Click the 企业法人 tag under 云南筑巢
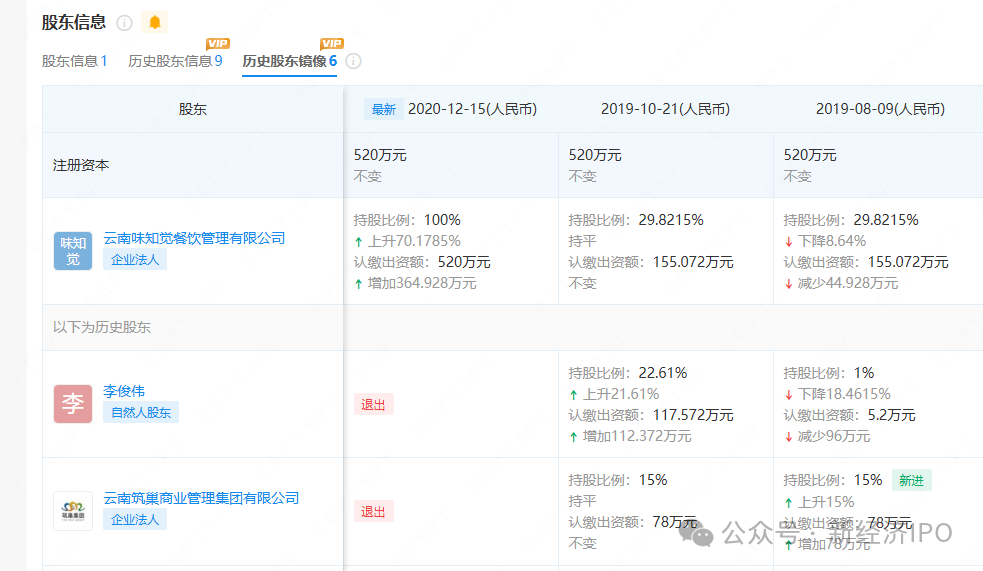The height and width of the screenshot is (571, 983). (135, 520)
